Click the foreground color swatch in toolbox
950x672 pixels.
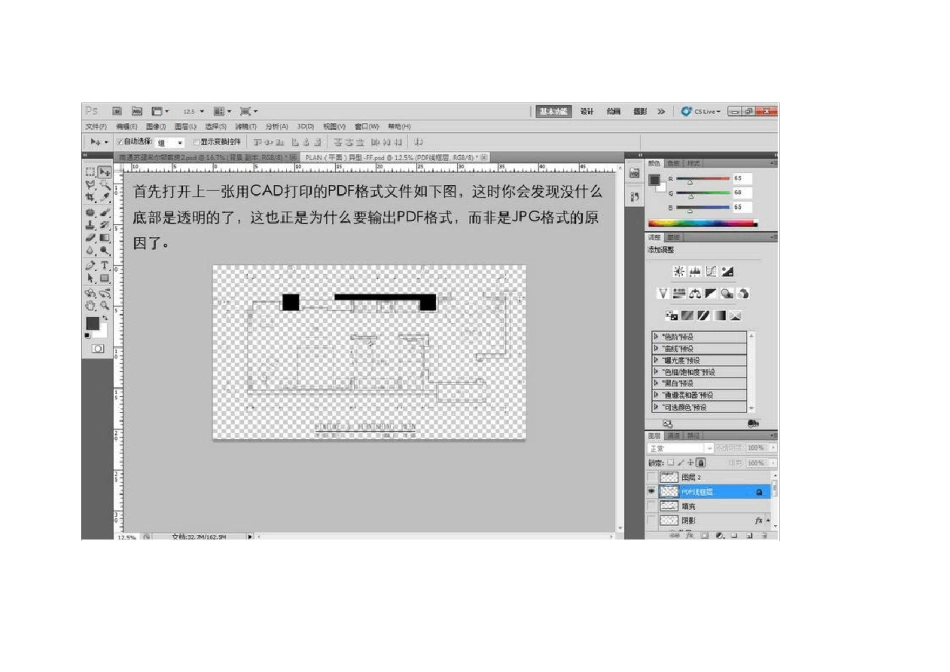[93, 323]
